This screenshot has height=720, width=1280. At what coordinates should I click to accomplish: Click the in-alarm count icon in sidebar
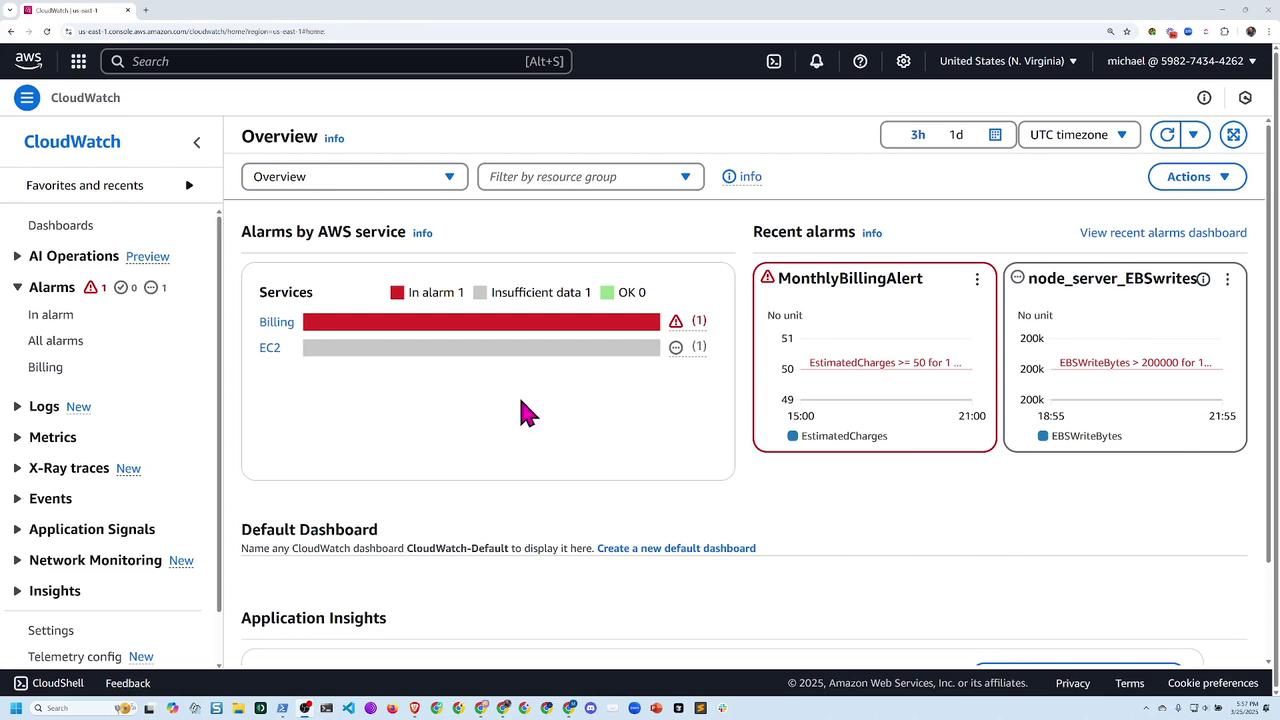point(91,287)
